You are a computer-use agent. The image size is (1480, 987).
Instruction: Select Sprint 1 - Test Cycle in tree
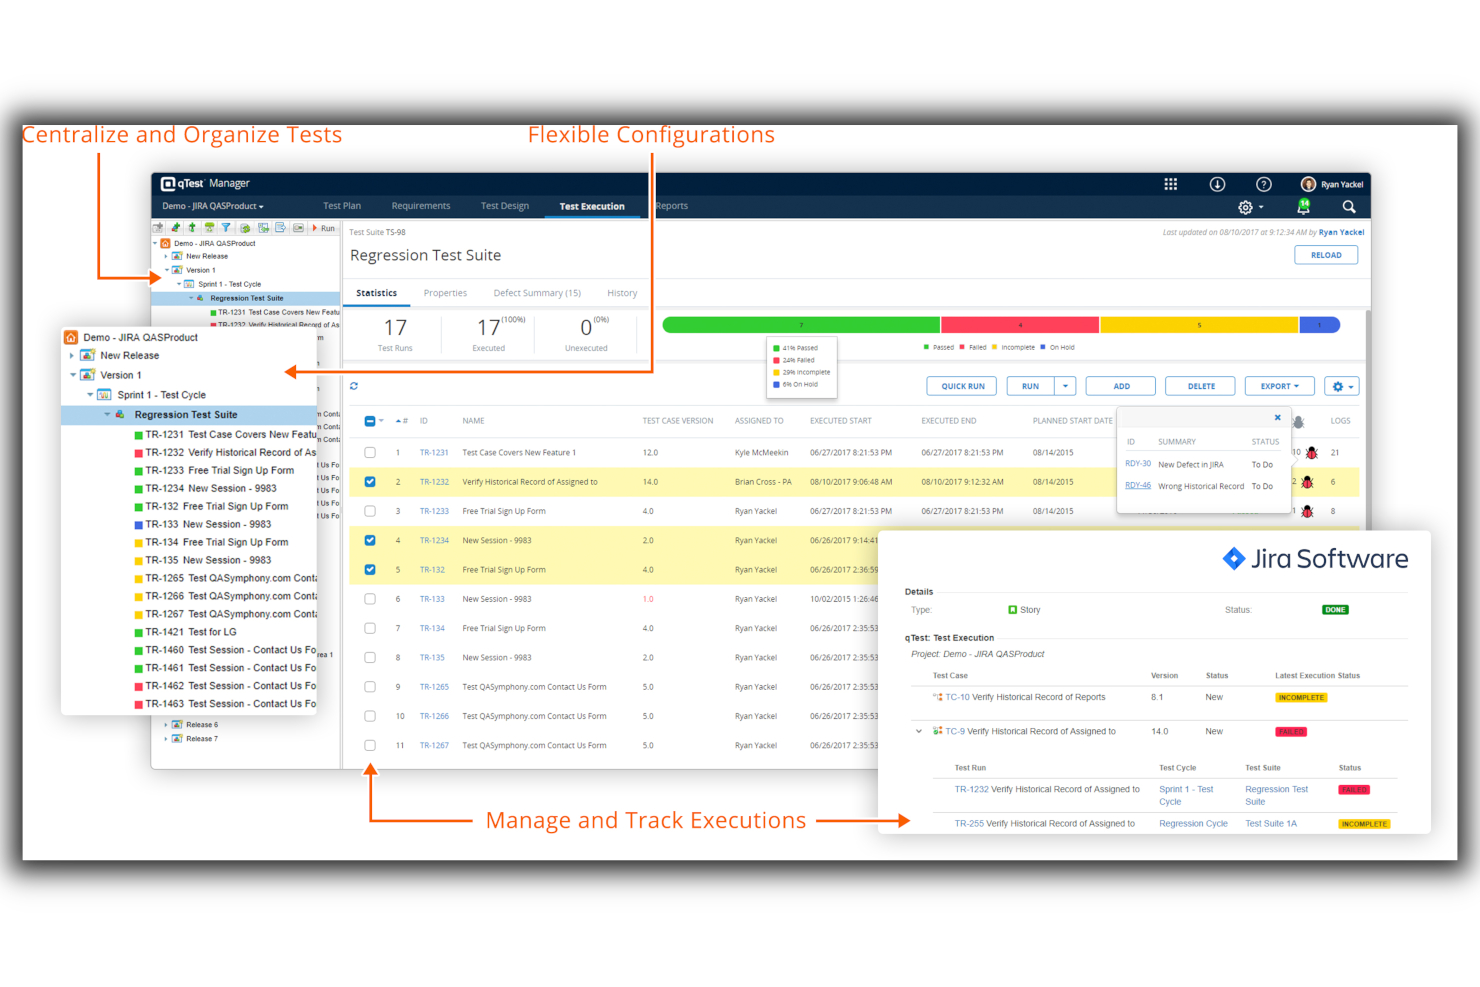pyautogui.click(x=162, y=395)
